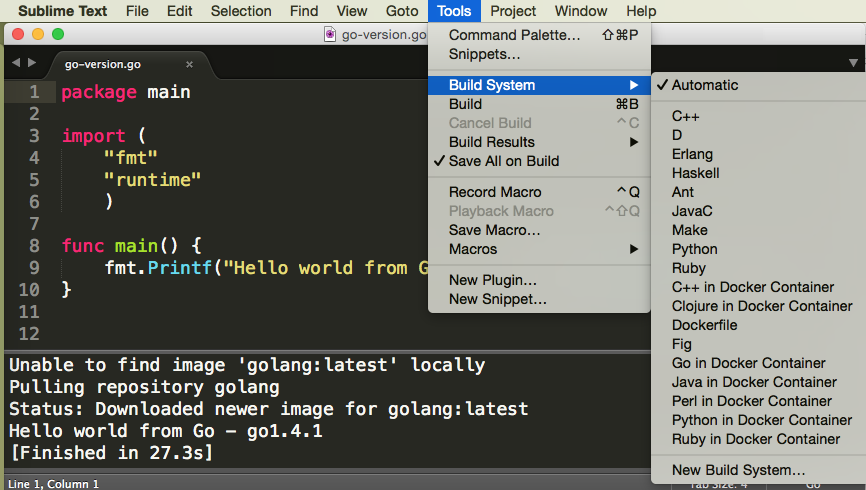Choose New Snippet… menu item
The image size is (866, 490).
point(539,299)
